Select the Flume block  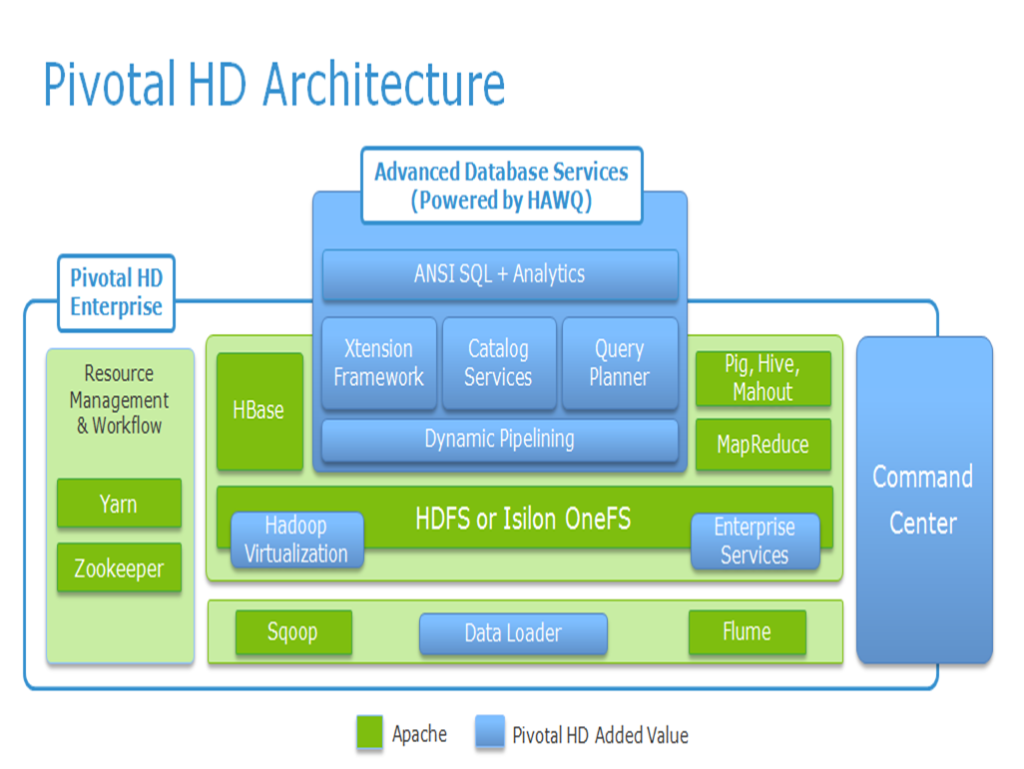tap(747, 632)
